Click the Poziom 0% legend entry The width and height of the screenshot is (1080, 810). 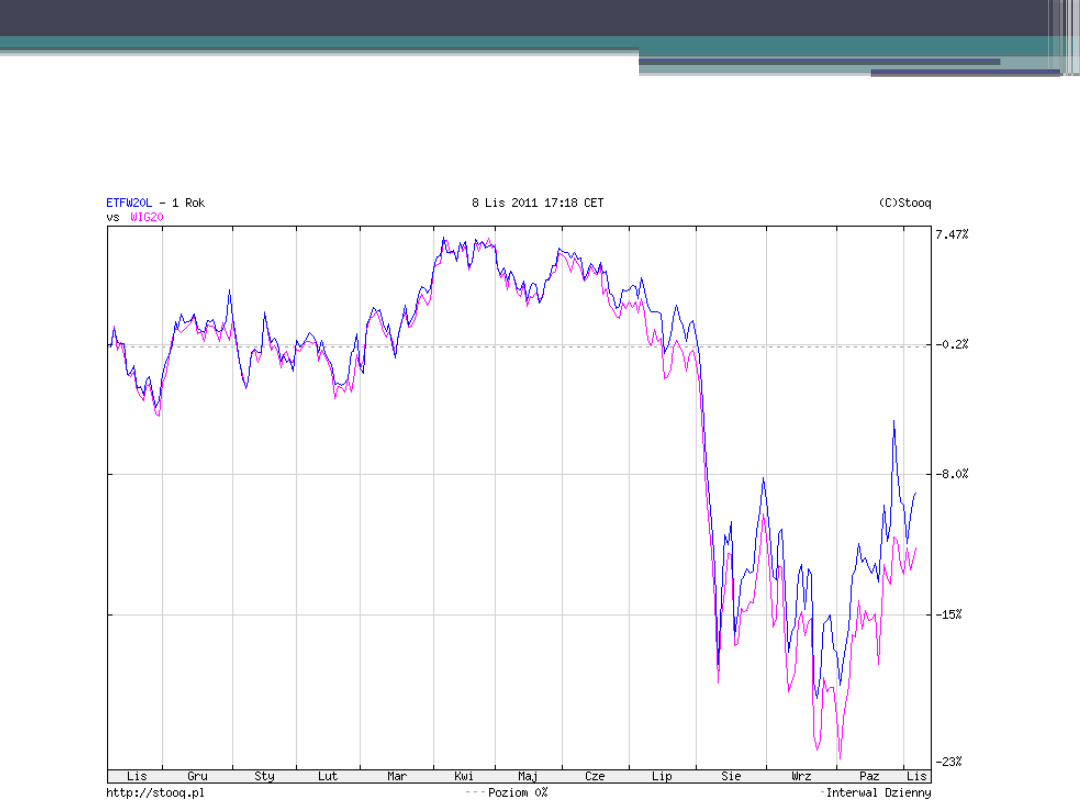517,793
